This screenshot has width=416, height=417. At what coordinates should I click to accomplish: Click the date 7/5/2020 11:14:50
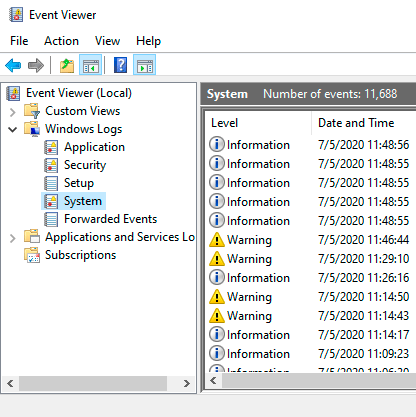tap(363, 297)
